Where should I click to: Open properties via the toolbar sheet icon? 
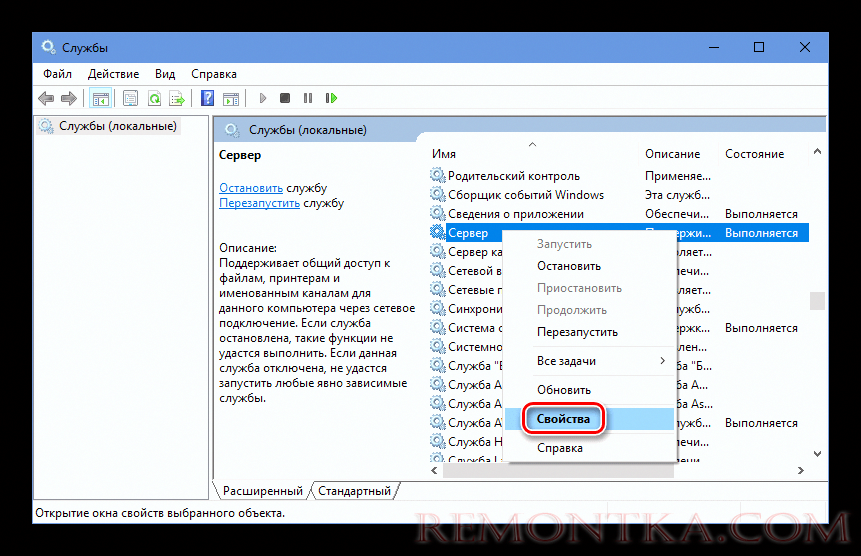pyautogui.click(x=130, y=99)
